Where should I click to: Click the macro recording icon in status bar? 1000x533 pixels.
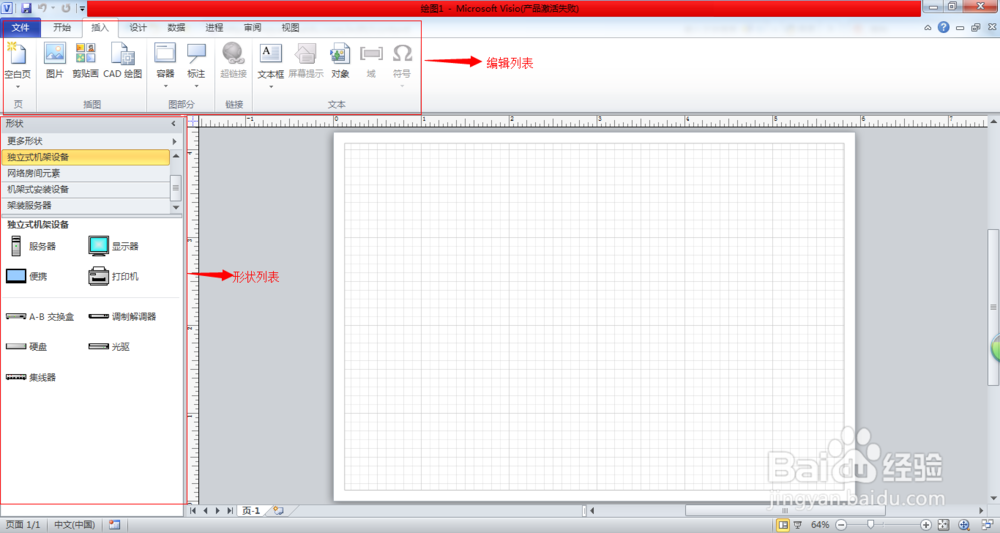coord(114,525)
